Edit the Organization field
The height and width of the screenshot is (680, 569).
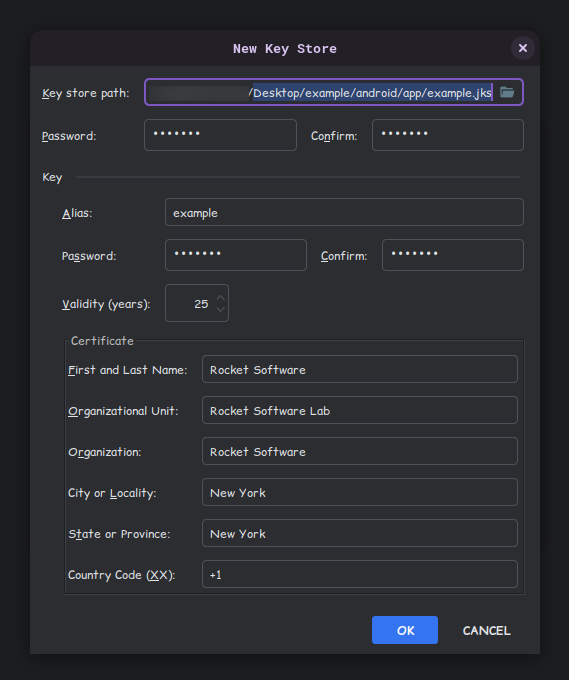(360, 451)
